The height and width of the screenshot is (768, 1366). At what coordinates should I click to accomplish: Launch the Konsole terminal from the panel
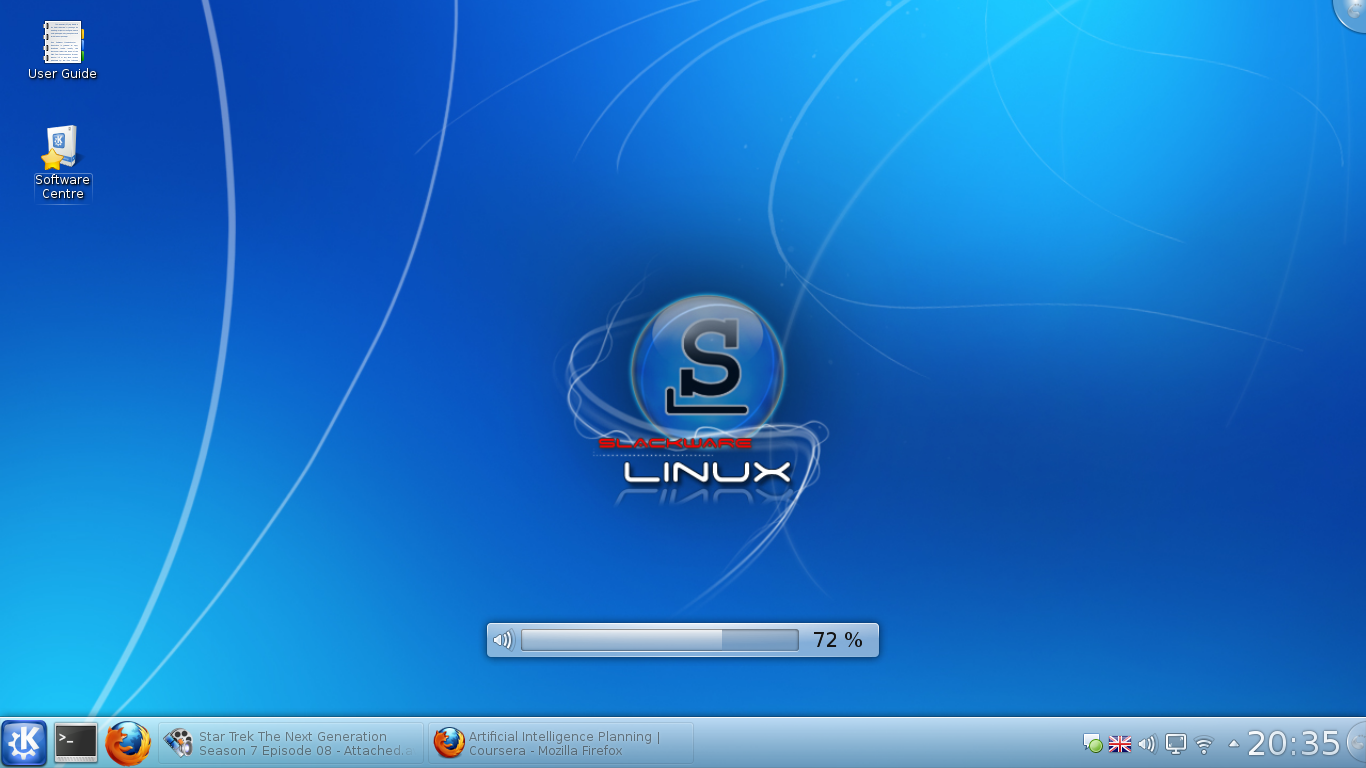[76, 743]
